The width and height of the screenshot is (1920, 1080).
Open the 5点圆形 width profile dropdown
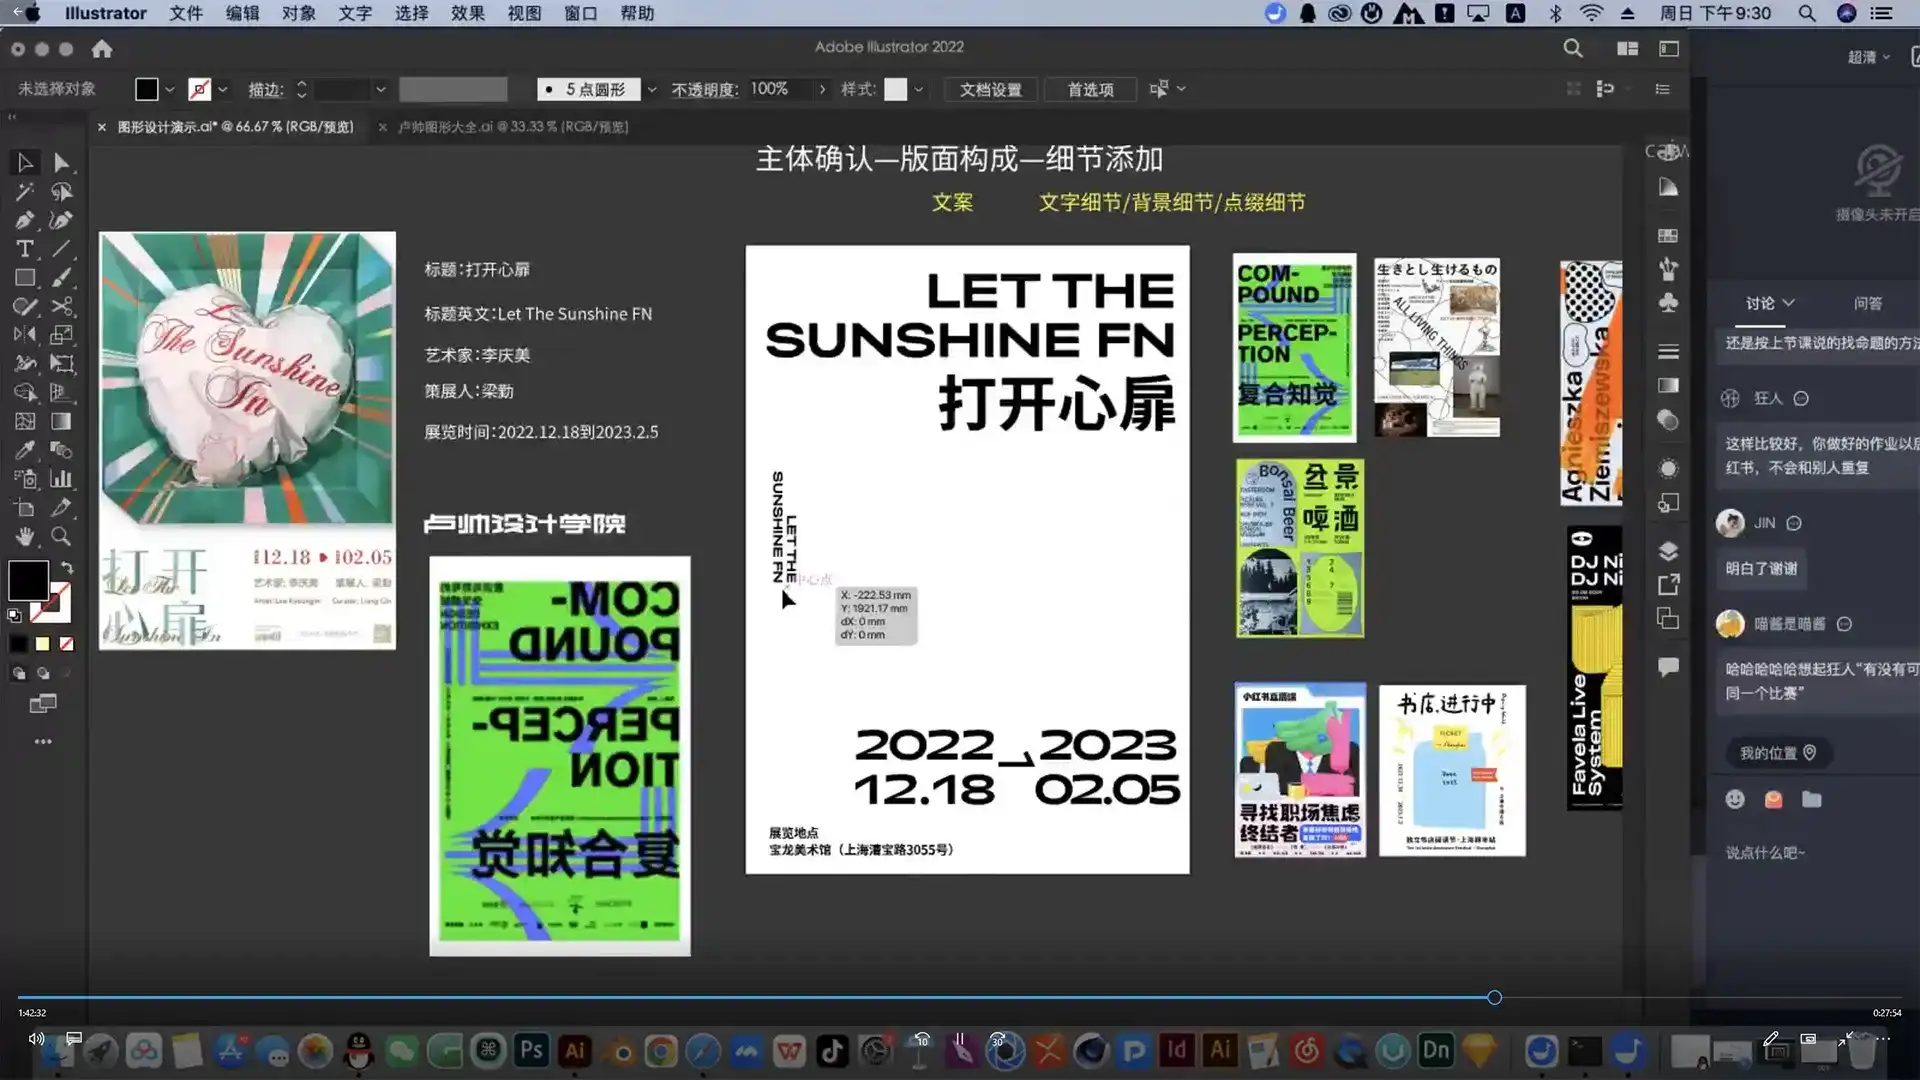[x=651, y=89]
